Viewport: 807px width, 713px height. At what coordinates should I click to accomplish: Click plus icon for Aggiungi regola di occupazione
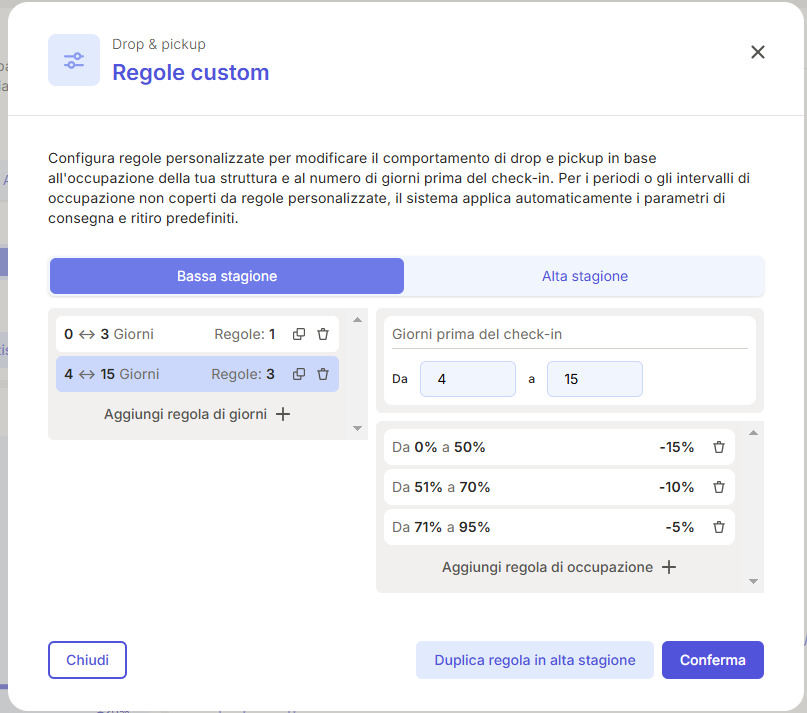(x=669, y=567)
